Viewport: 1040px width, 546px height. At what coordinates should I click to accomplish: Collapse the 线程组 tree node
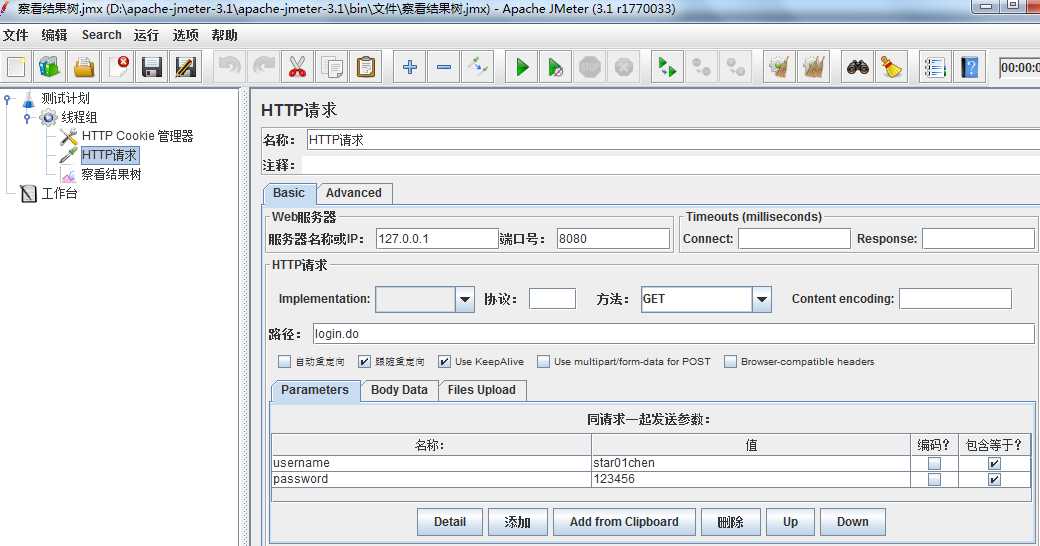click(27, 119)
